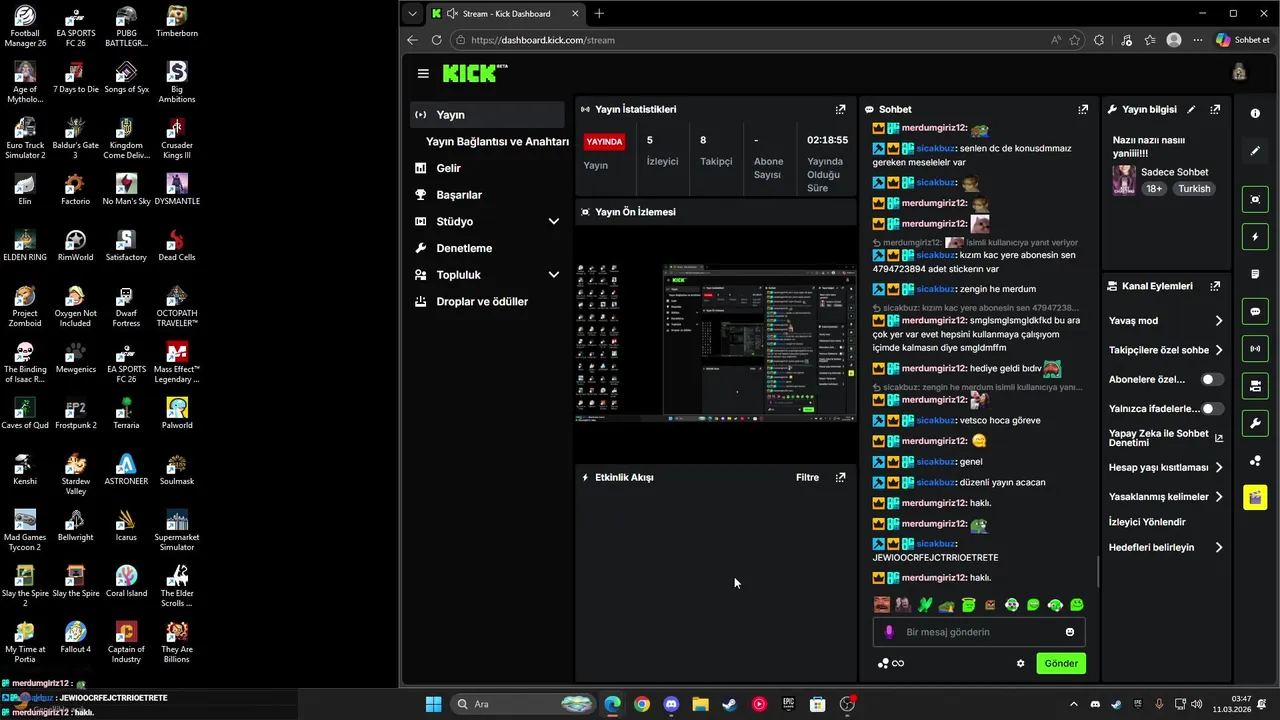Click the KICK logo

(x=475, y=73)
